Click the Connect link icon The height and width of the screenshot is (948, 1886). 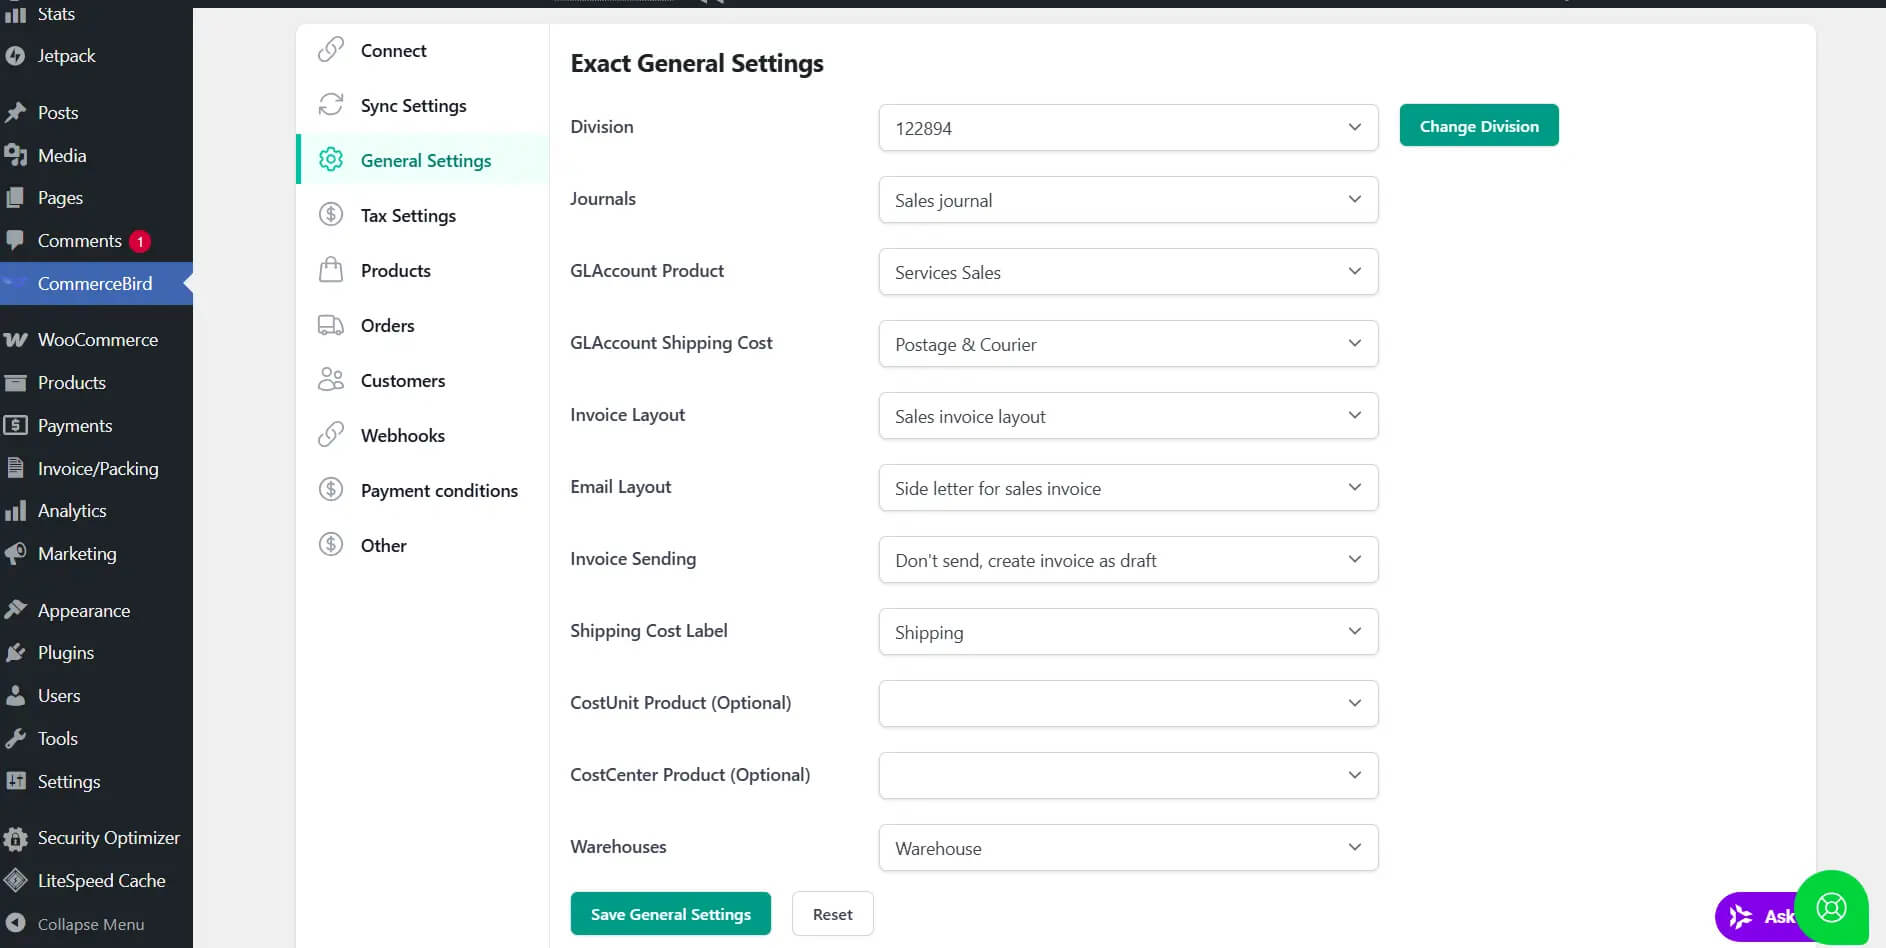point(331,50)
